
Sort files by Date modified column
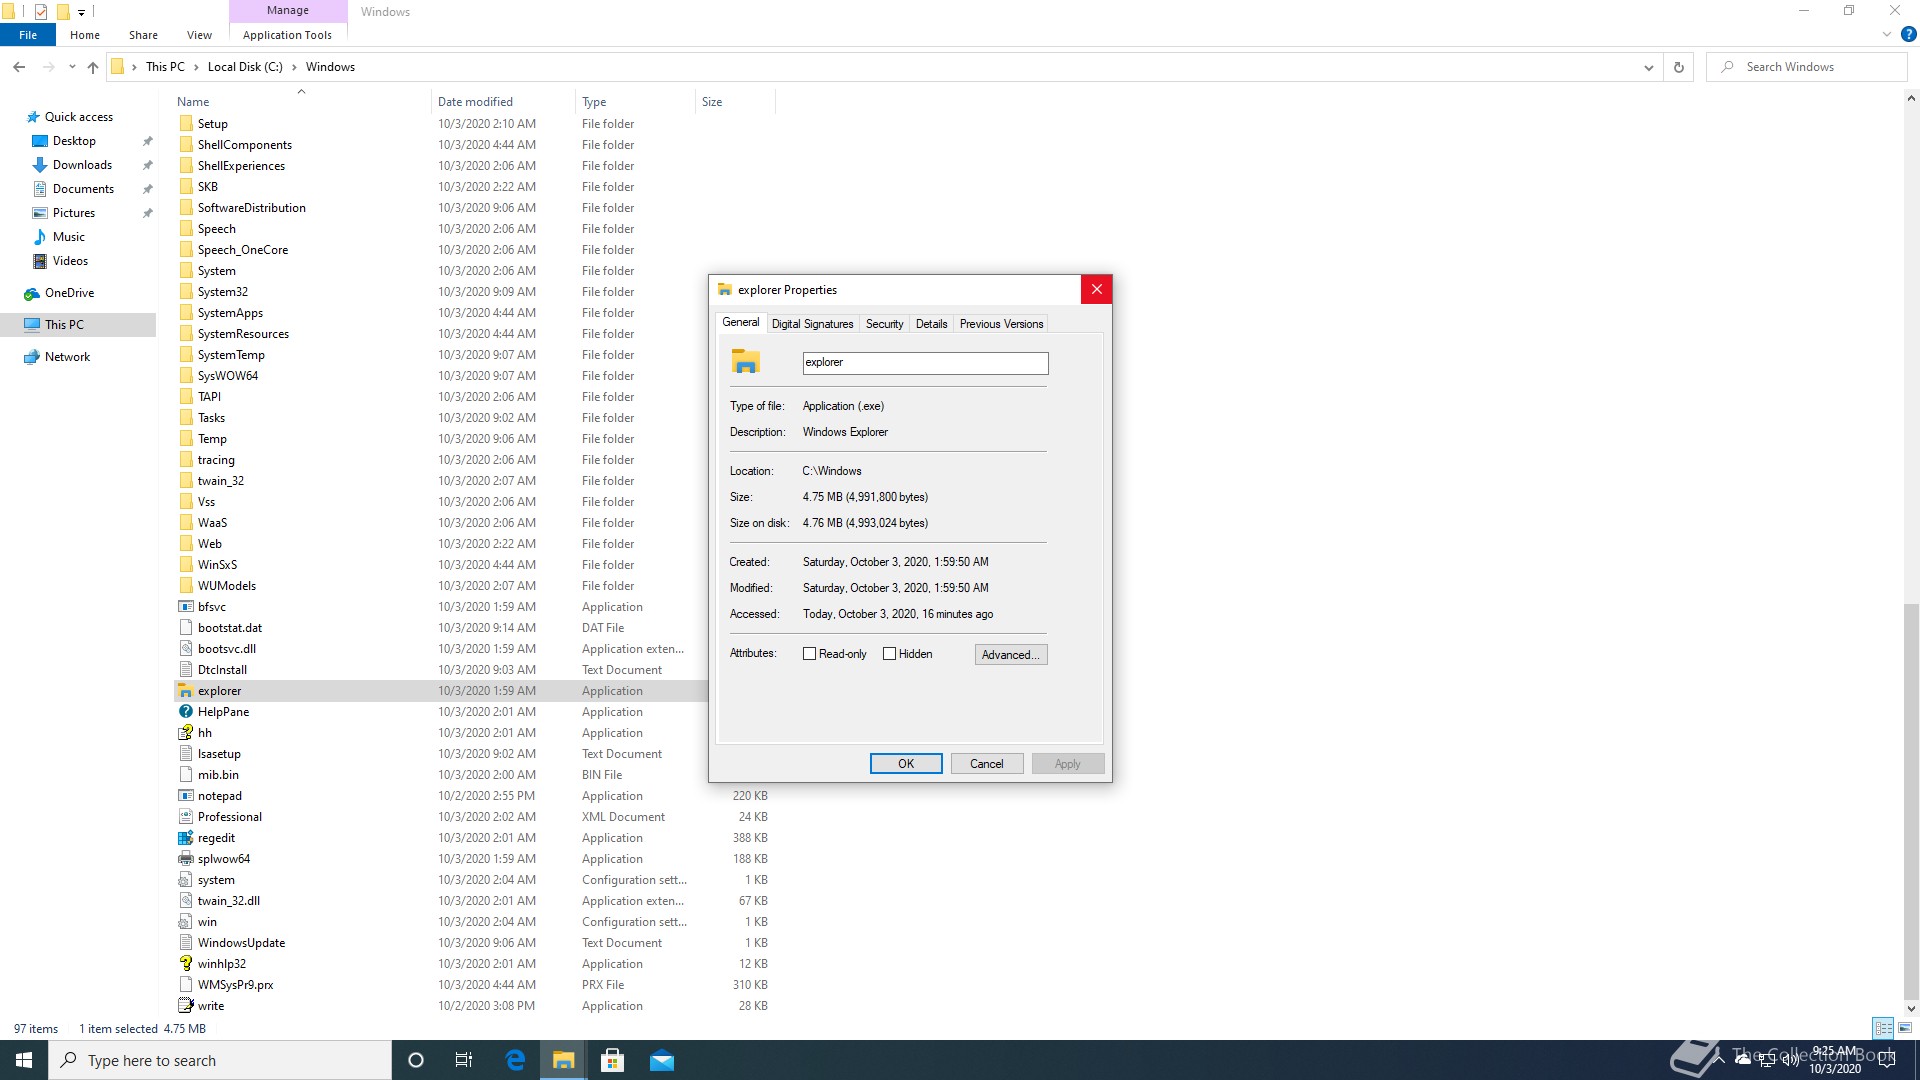tap(503, 102)
